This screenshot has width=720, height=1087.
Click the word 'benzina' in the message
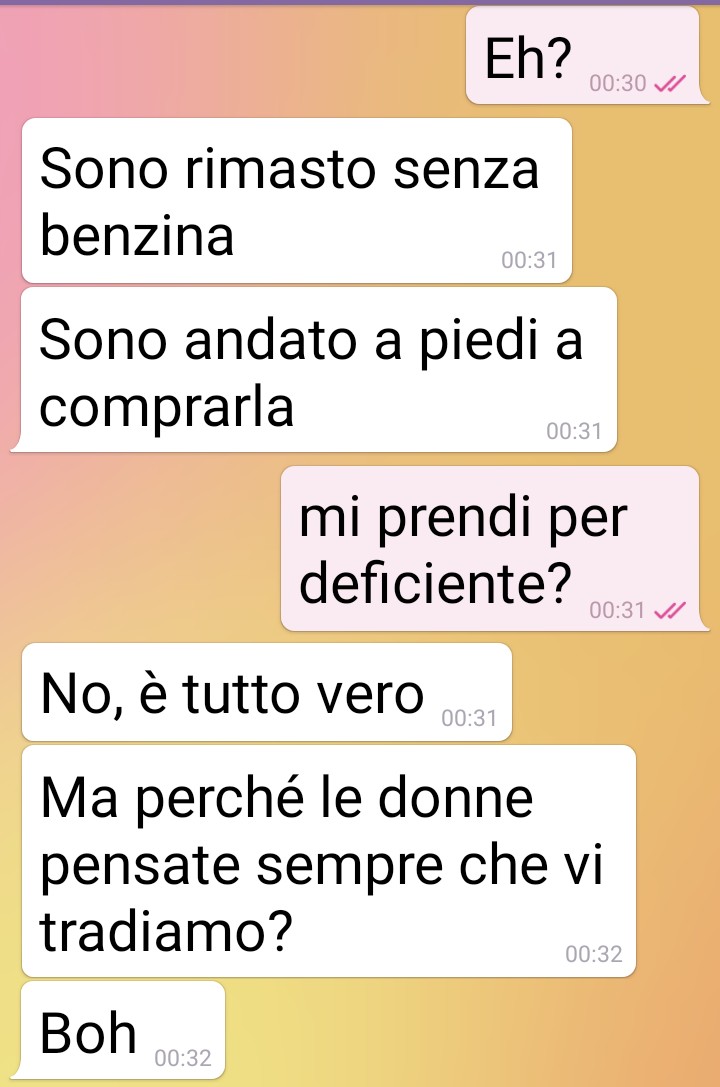point(137,236)
